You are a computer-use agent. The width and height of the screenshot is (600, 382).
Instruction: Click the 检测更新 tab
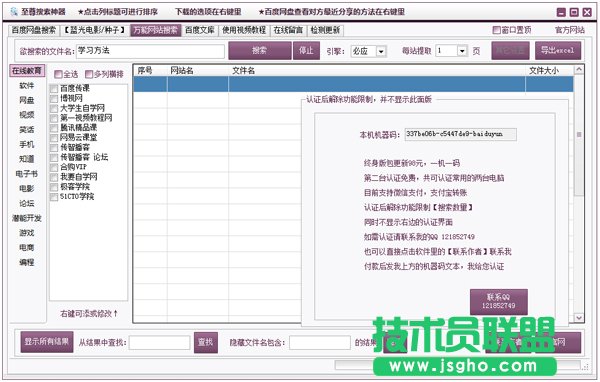[325, 30]
